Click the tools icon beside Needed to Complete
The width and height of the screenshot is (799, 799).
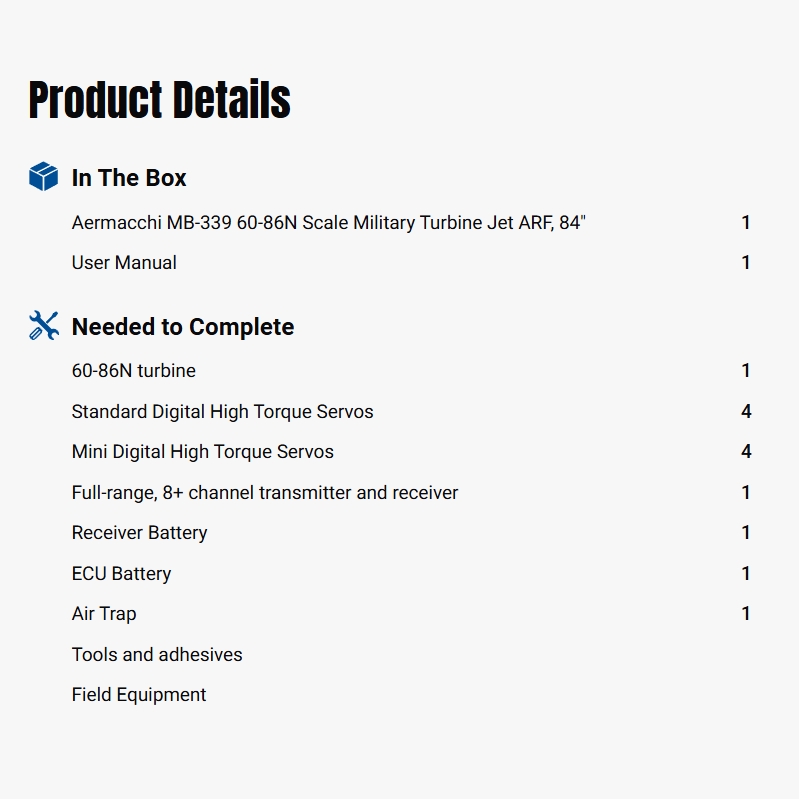(43, 326)
